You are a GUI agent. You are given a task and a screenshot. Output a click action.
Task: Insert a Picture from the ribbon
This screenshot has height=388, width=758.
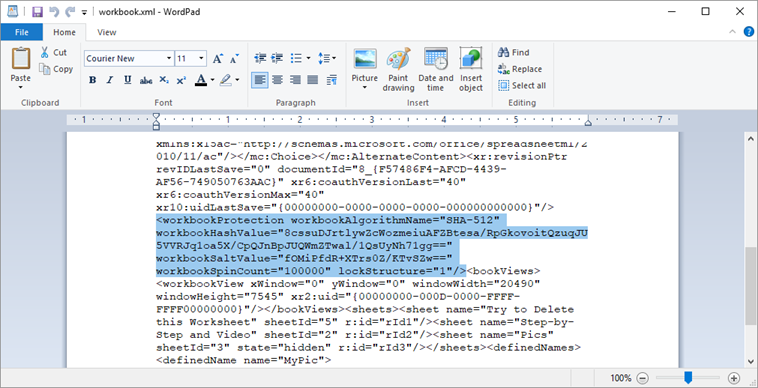tap(364, 59)
